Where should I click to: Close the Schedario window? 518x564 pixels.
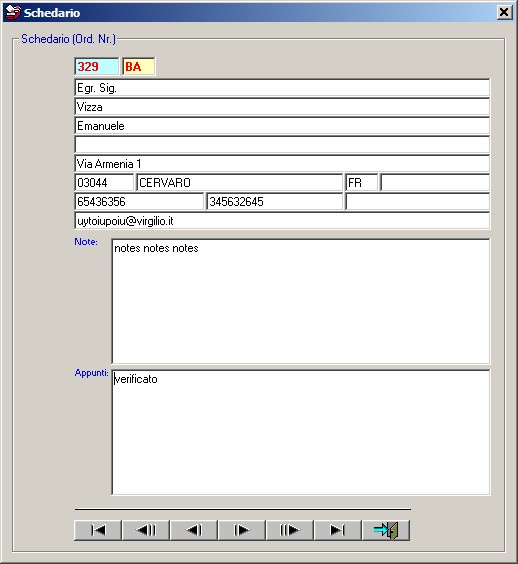pyautogui.click(x=504, y=12)
